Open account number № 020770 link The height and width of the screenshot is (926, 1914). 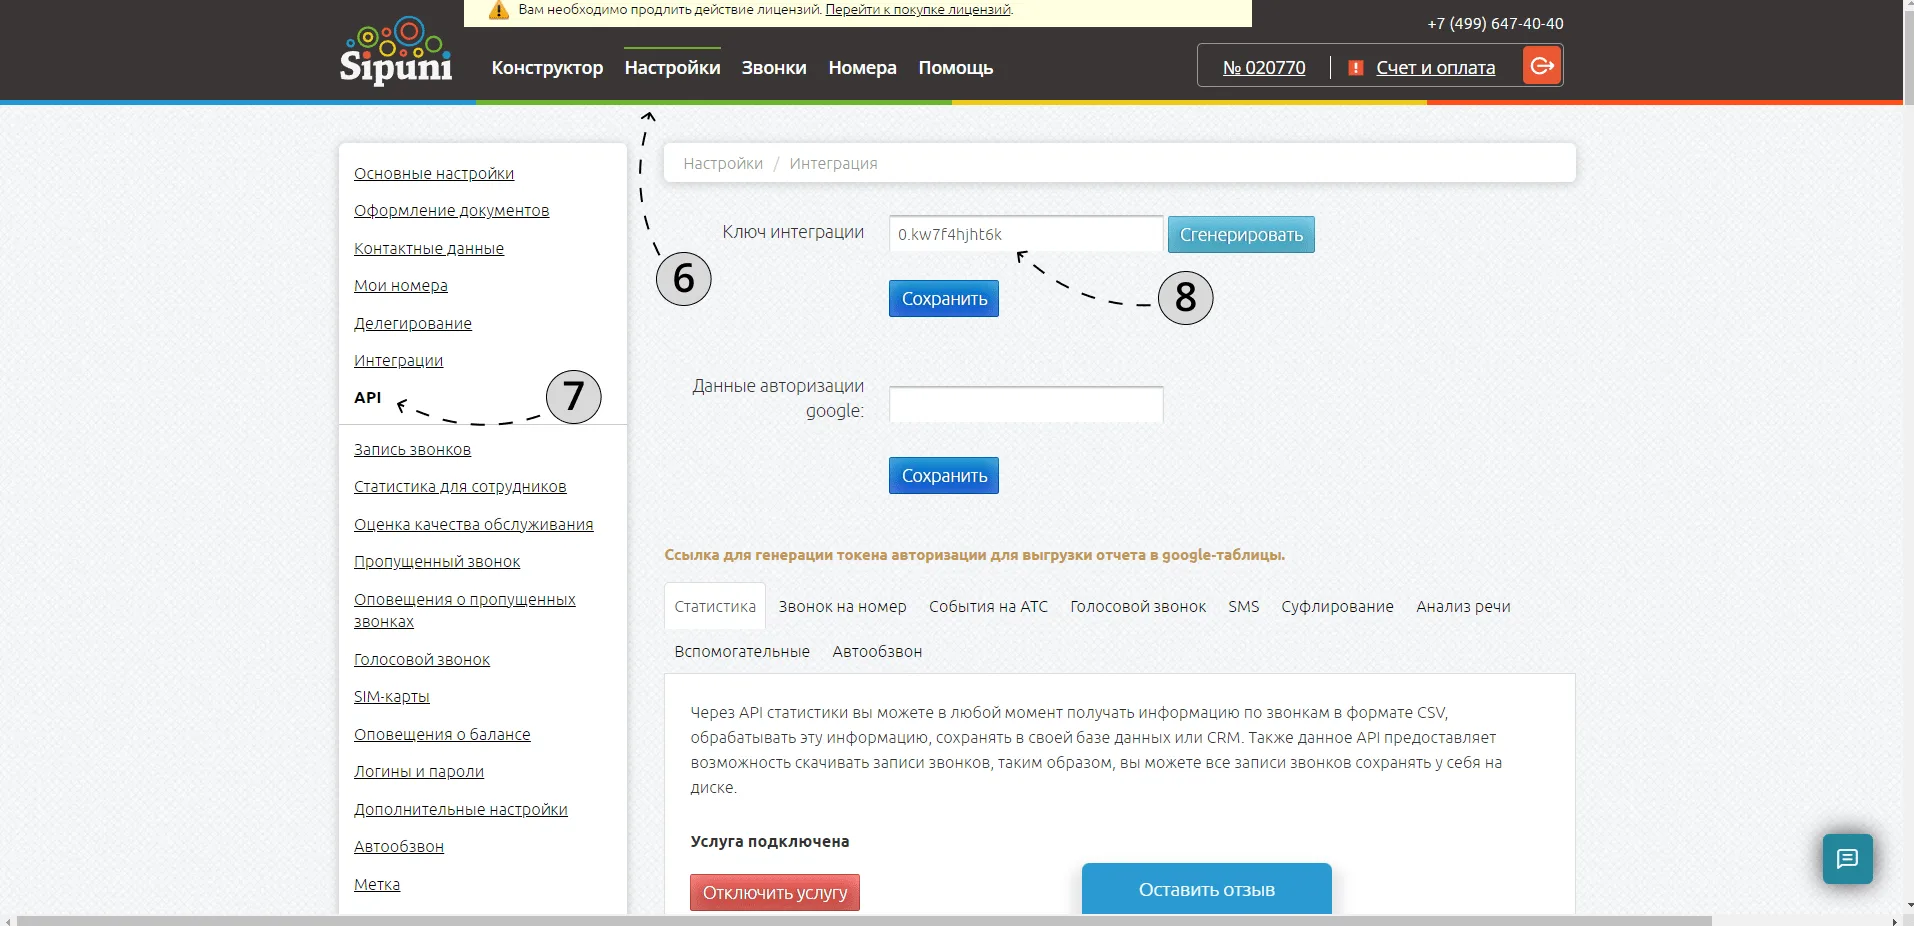pos(1264,68)
